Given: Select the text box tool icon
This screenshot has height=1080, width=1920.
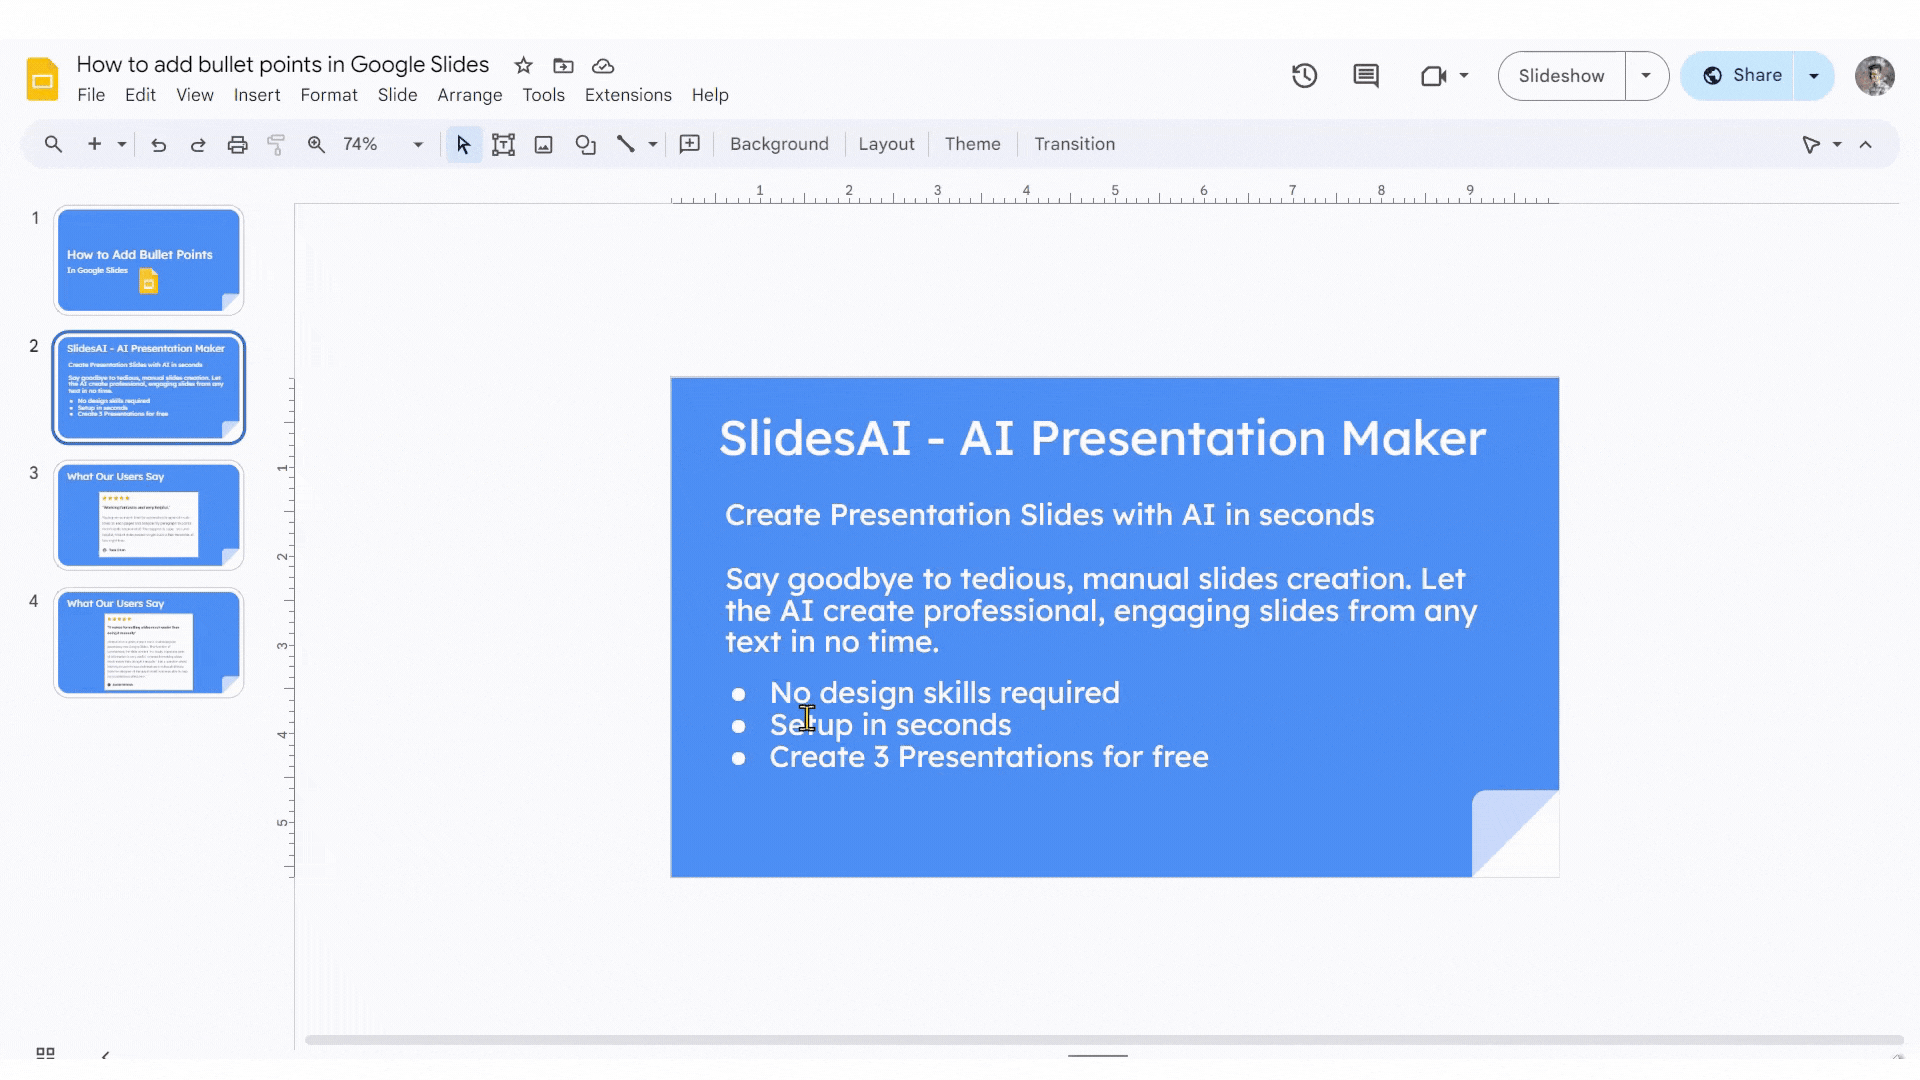Looking at the screenshot, I should click(x=502, y=144).
